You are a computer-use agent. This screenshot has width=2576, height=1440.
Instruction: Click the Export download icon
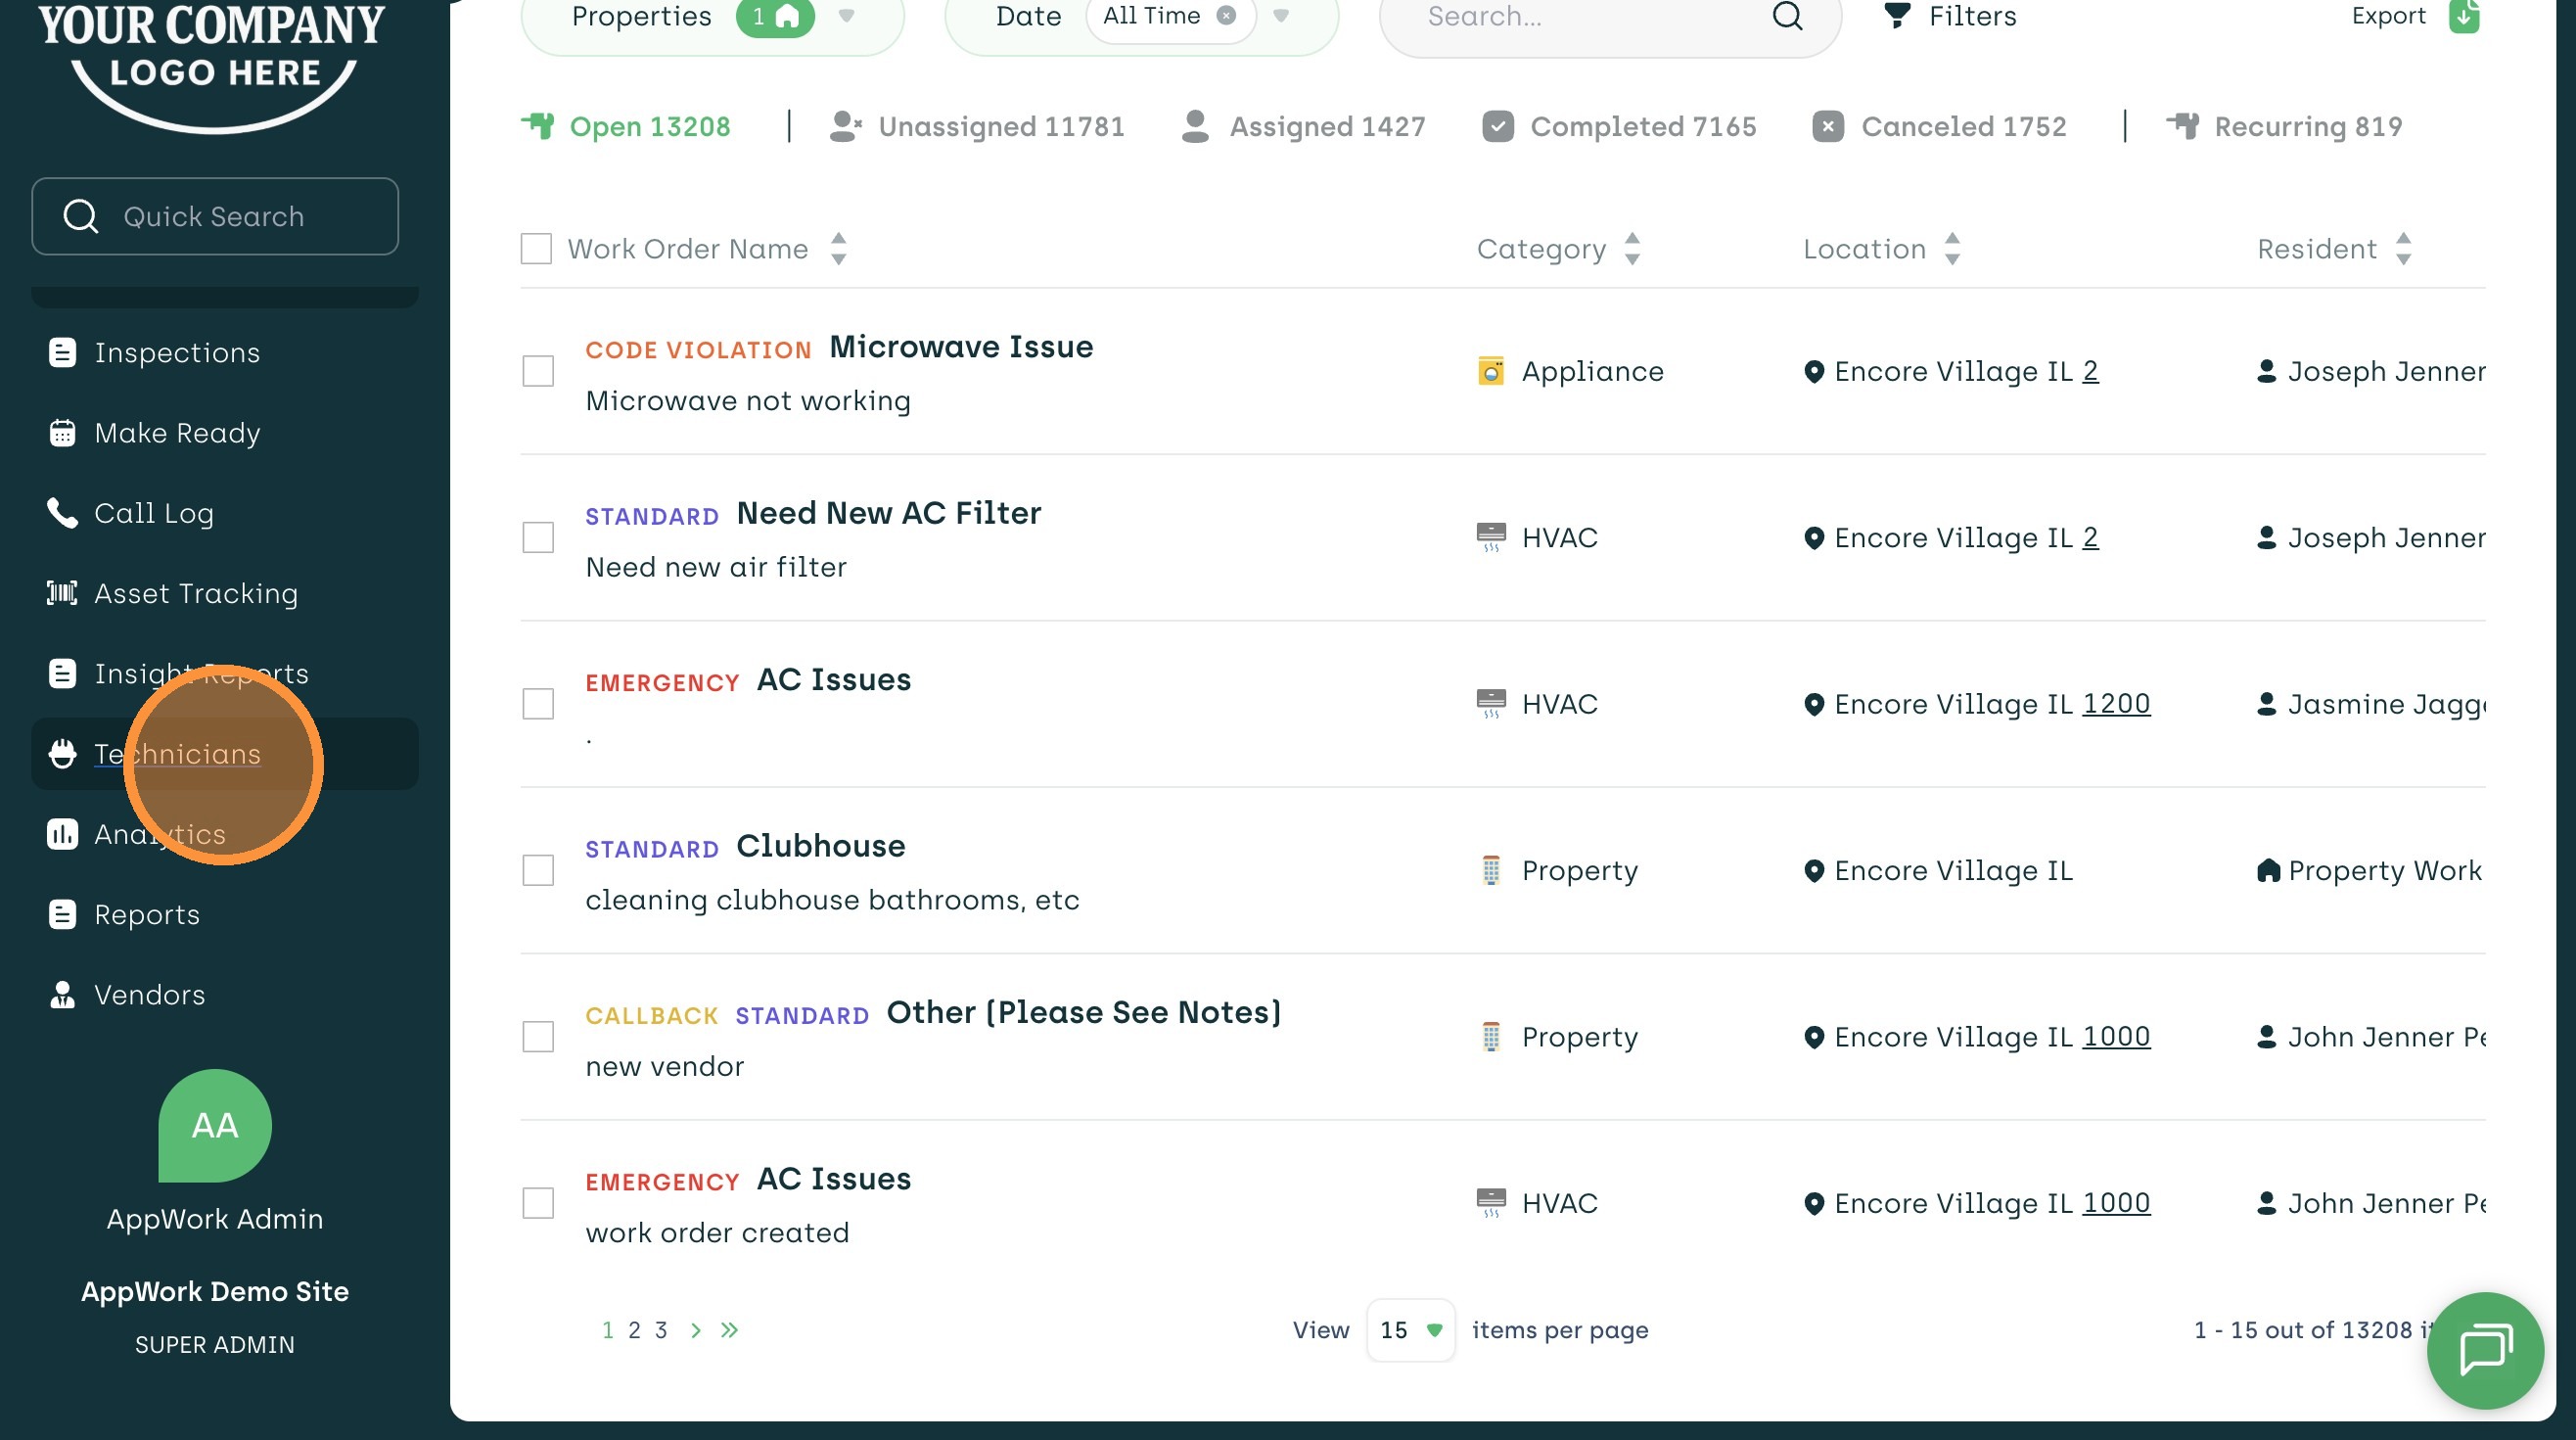pos(2463,17)
